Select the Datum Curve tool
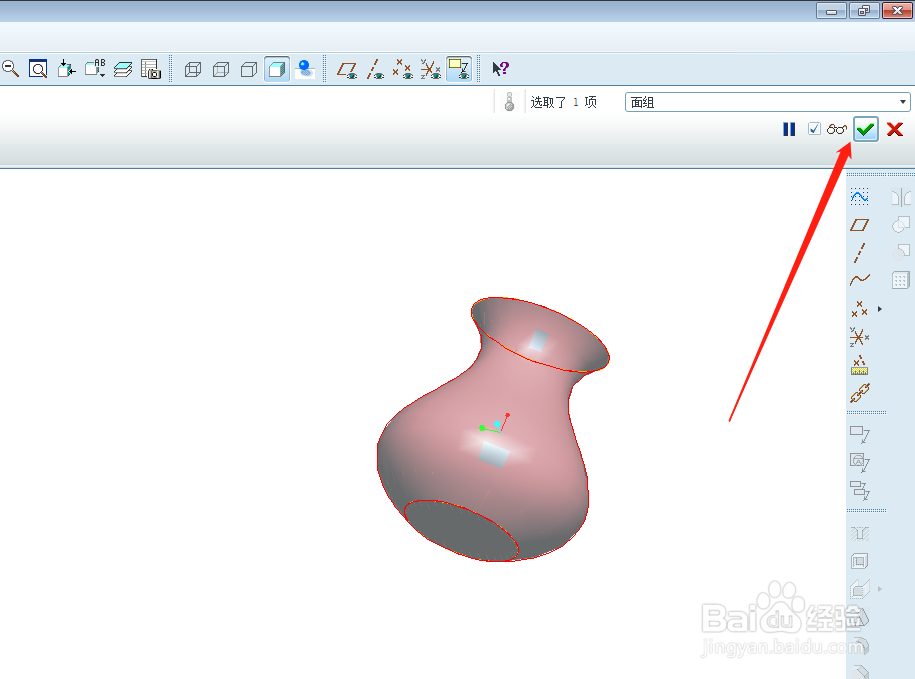 pyautogui.click(x=860, y=280)
